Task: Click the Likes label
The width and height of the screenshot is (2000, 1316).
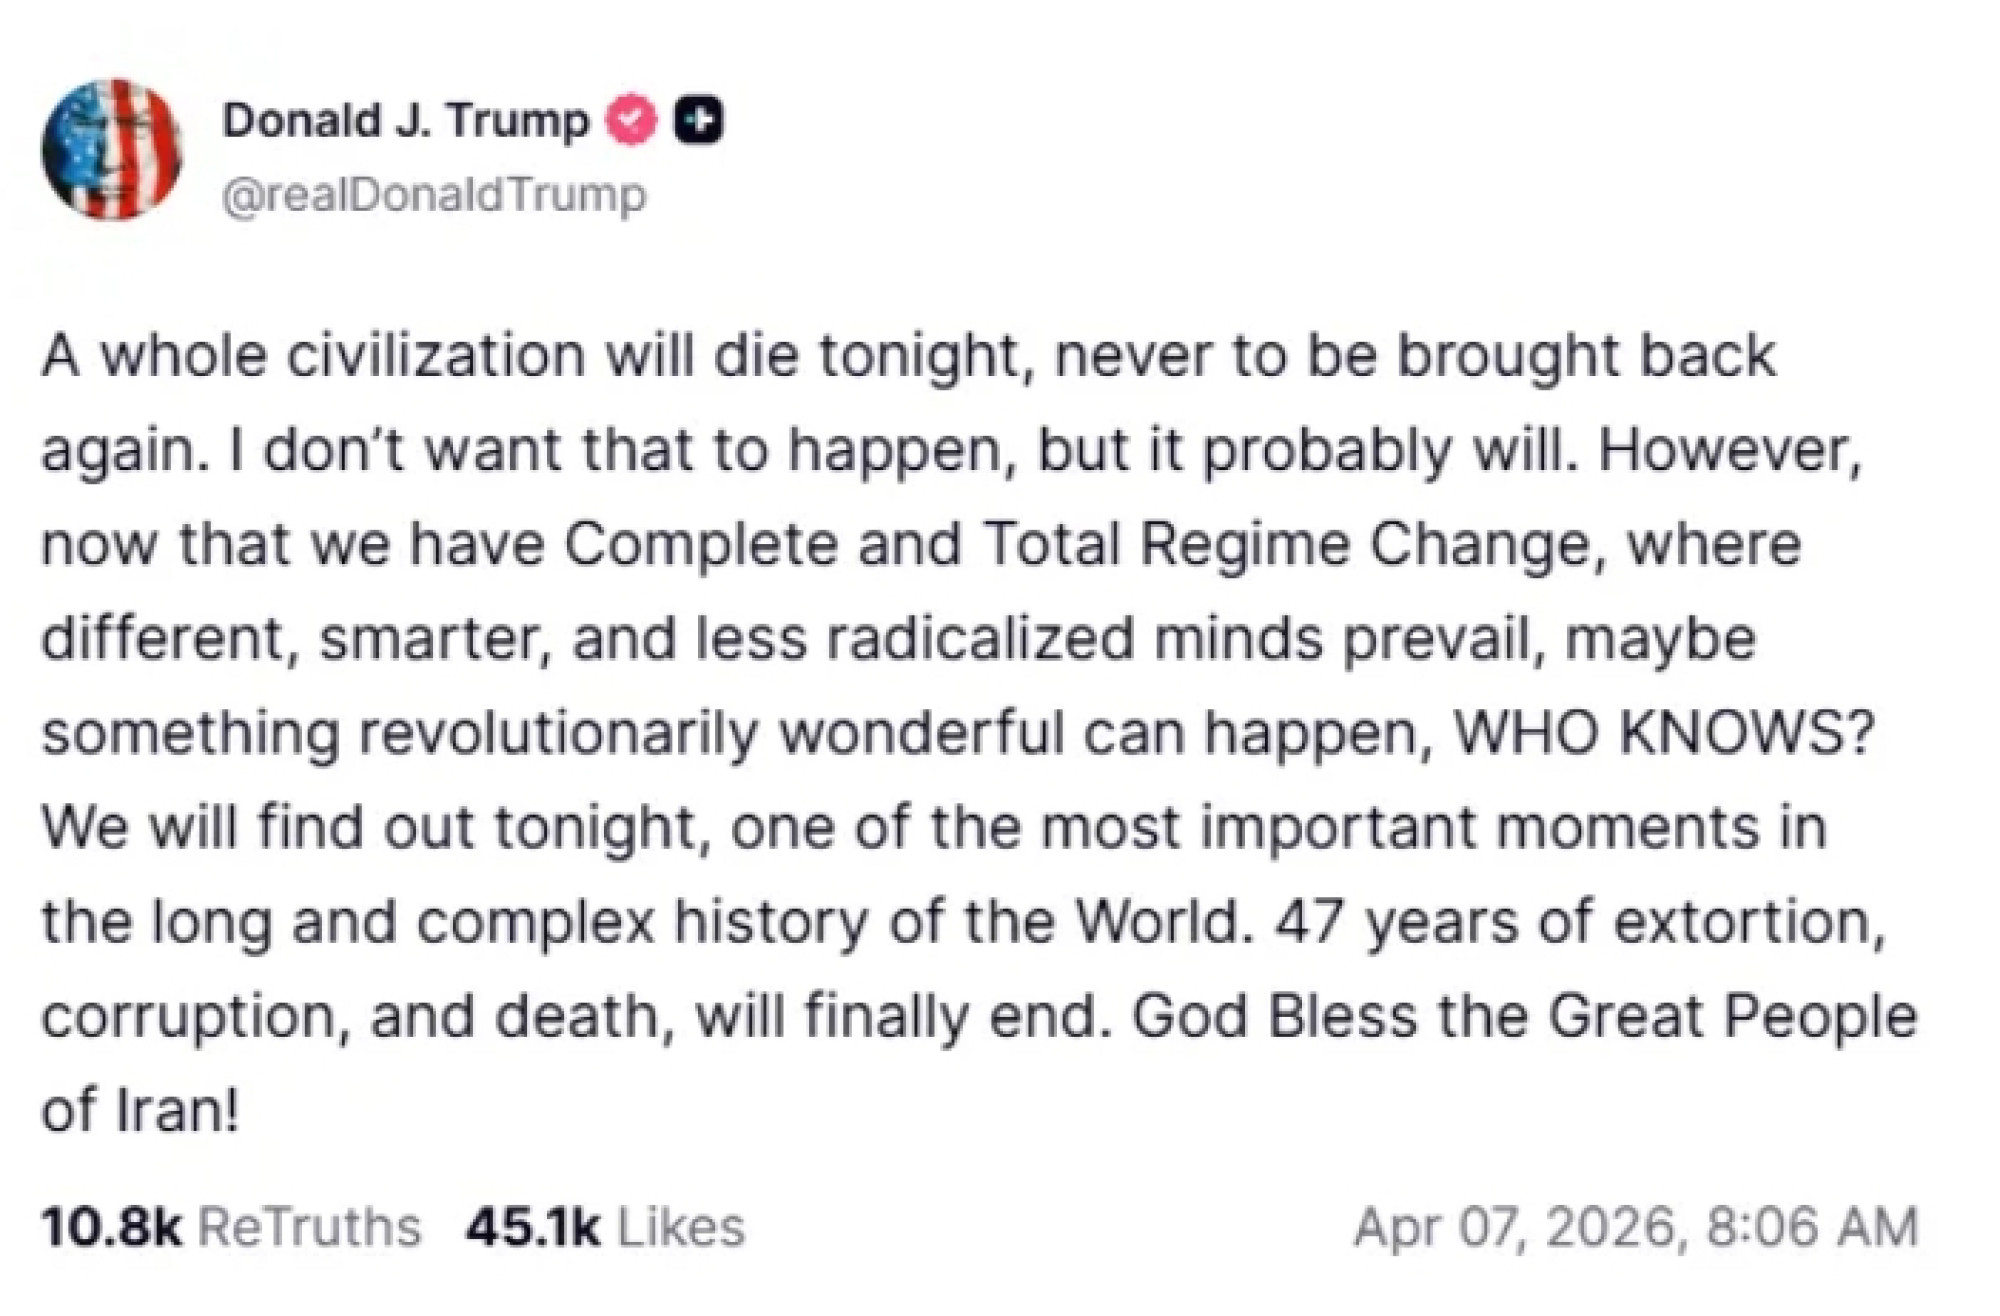Action: click(681, 1226)
